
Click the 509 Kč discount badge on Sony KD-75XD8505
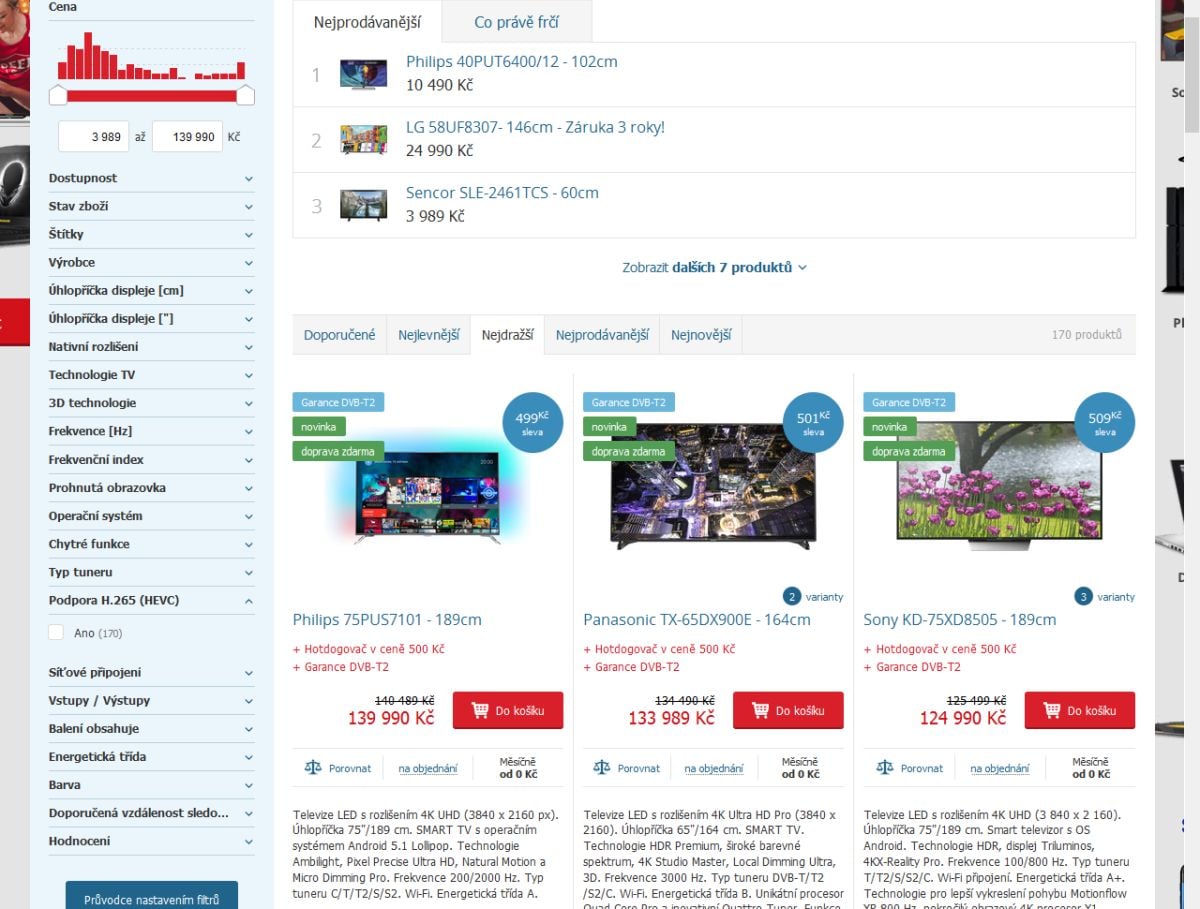pos(1104,423)
